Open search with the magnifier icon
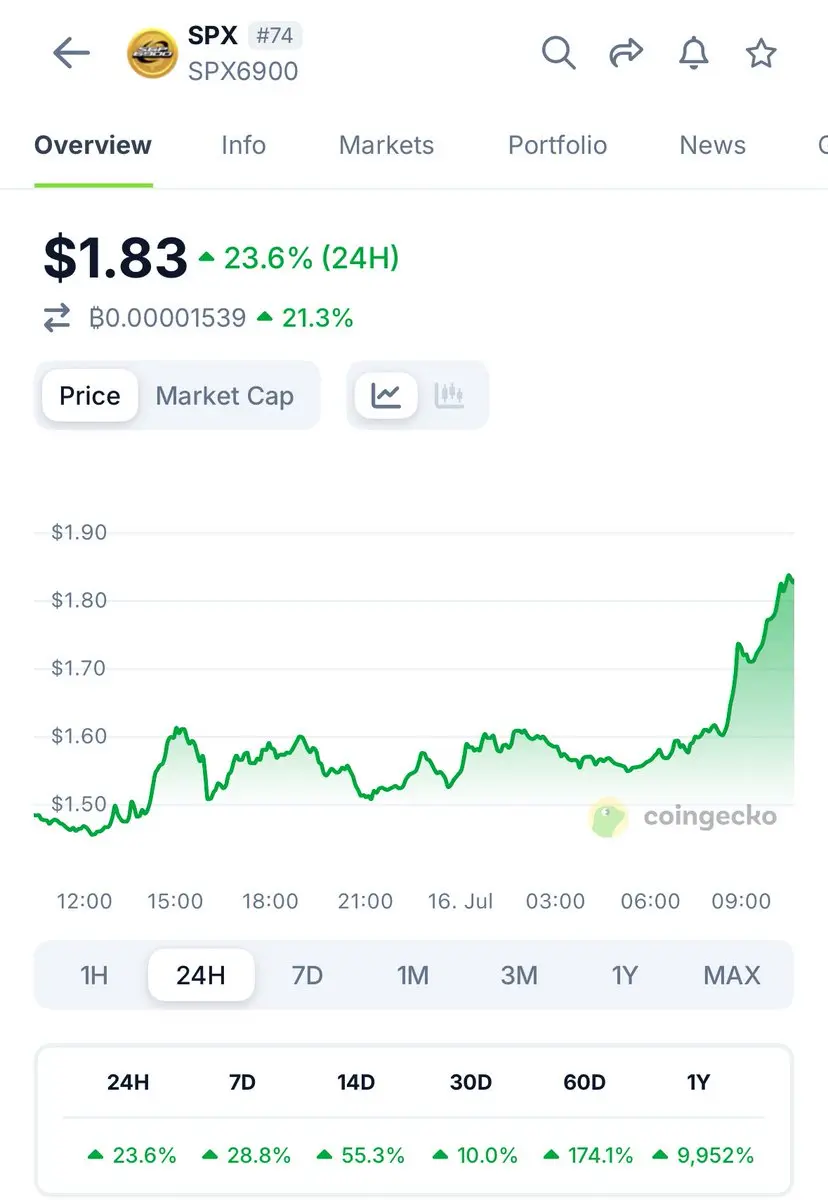The width and height of the screenshot is (828, 1200). [x=559, y=53]
